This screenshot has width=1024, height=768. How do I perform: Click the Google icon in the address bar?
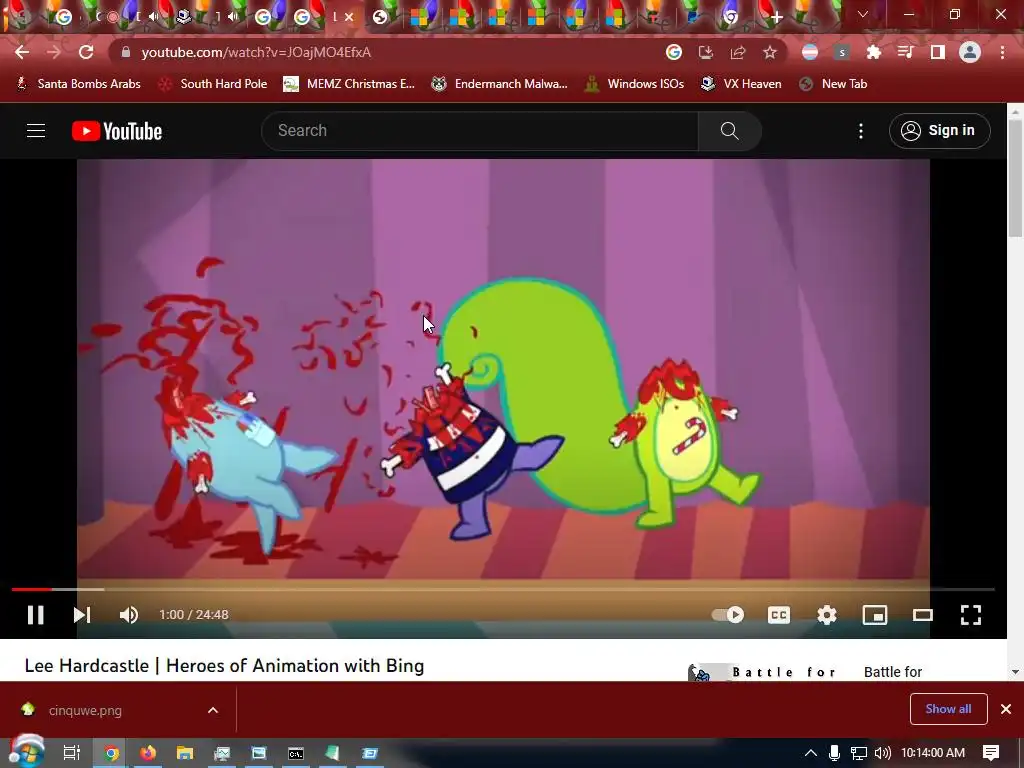[x=673, y=52]
